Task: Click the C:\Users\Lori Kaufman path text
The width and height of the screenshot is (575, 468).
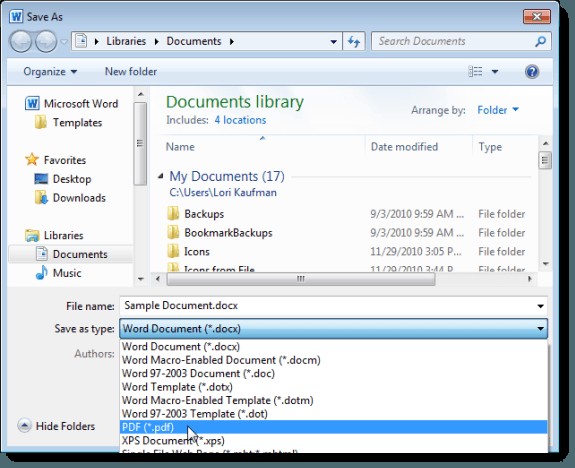Action: (223, 192)
